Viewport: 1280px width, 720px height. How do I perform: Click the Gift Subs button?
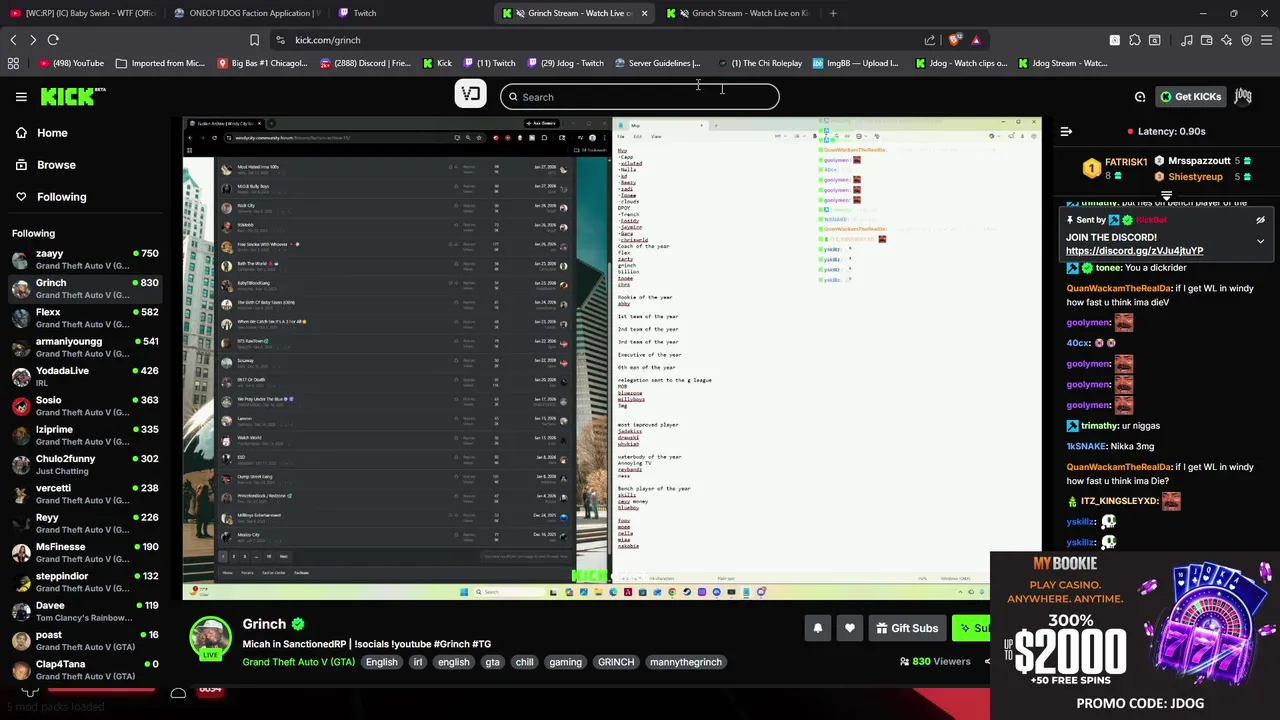coord(907,628)
